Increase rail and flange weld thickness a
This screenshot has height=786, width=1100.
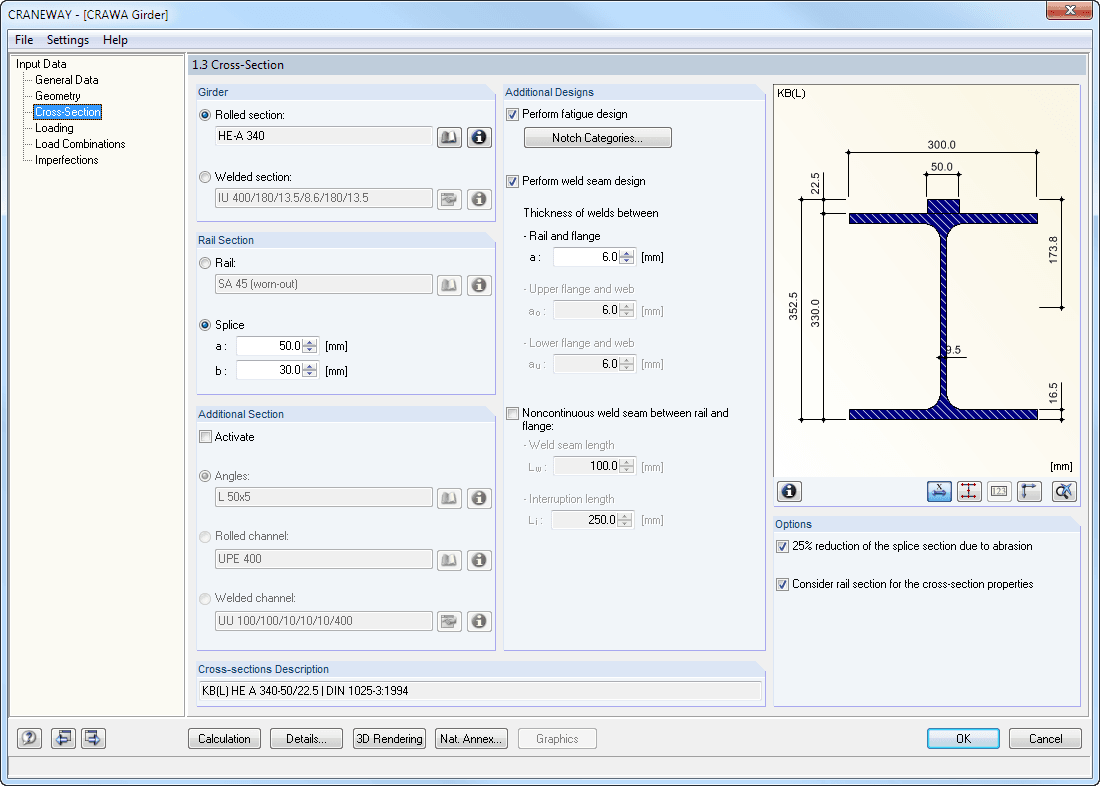tap(626, 254)
